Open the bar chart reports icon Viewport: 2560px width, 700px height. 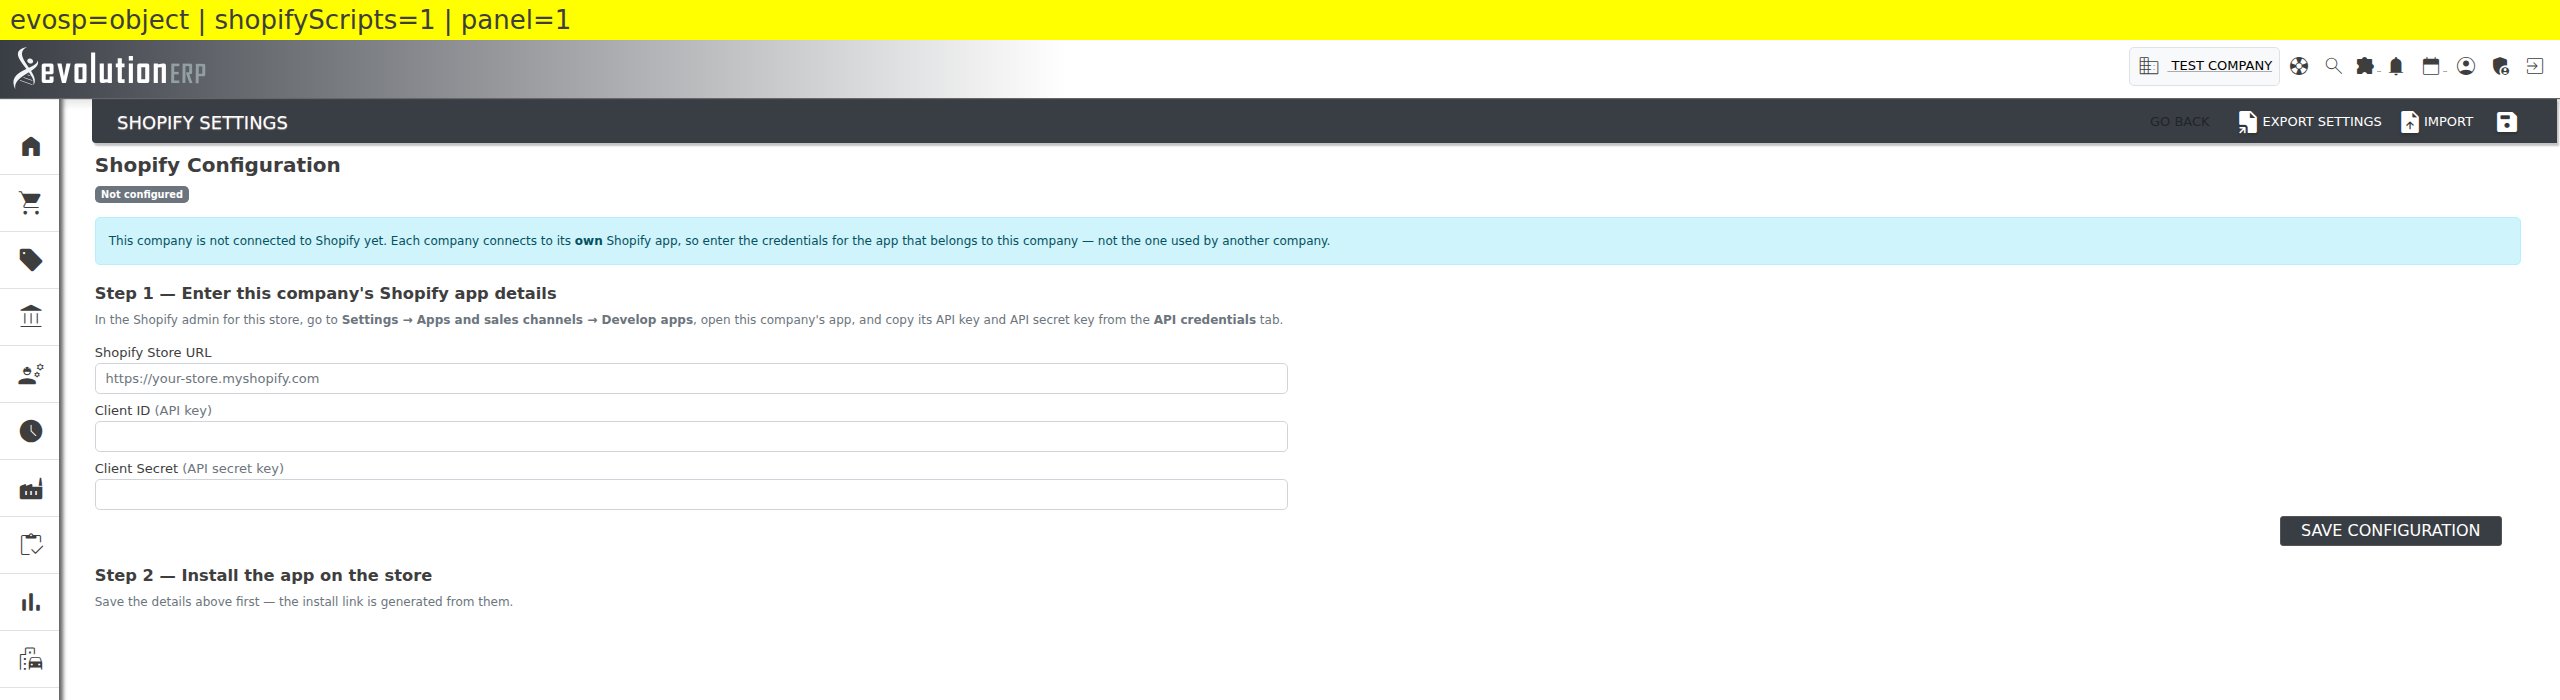pos(31,602)
